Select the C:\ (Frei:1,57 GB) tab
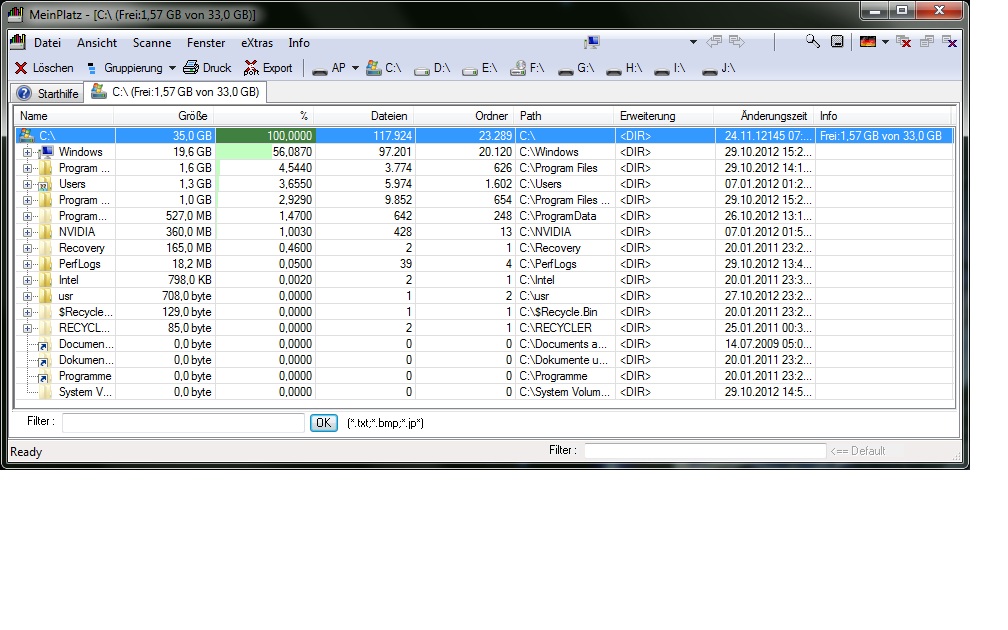Screen dimensions: 1008x630 pyautogui.click(x=176, y=92)
